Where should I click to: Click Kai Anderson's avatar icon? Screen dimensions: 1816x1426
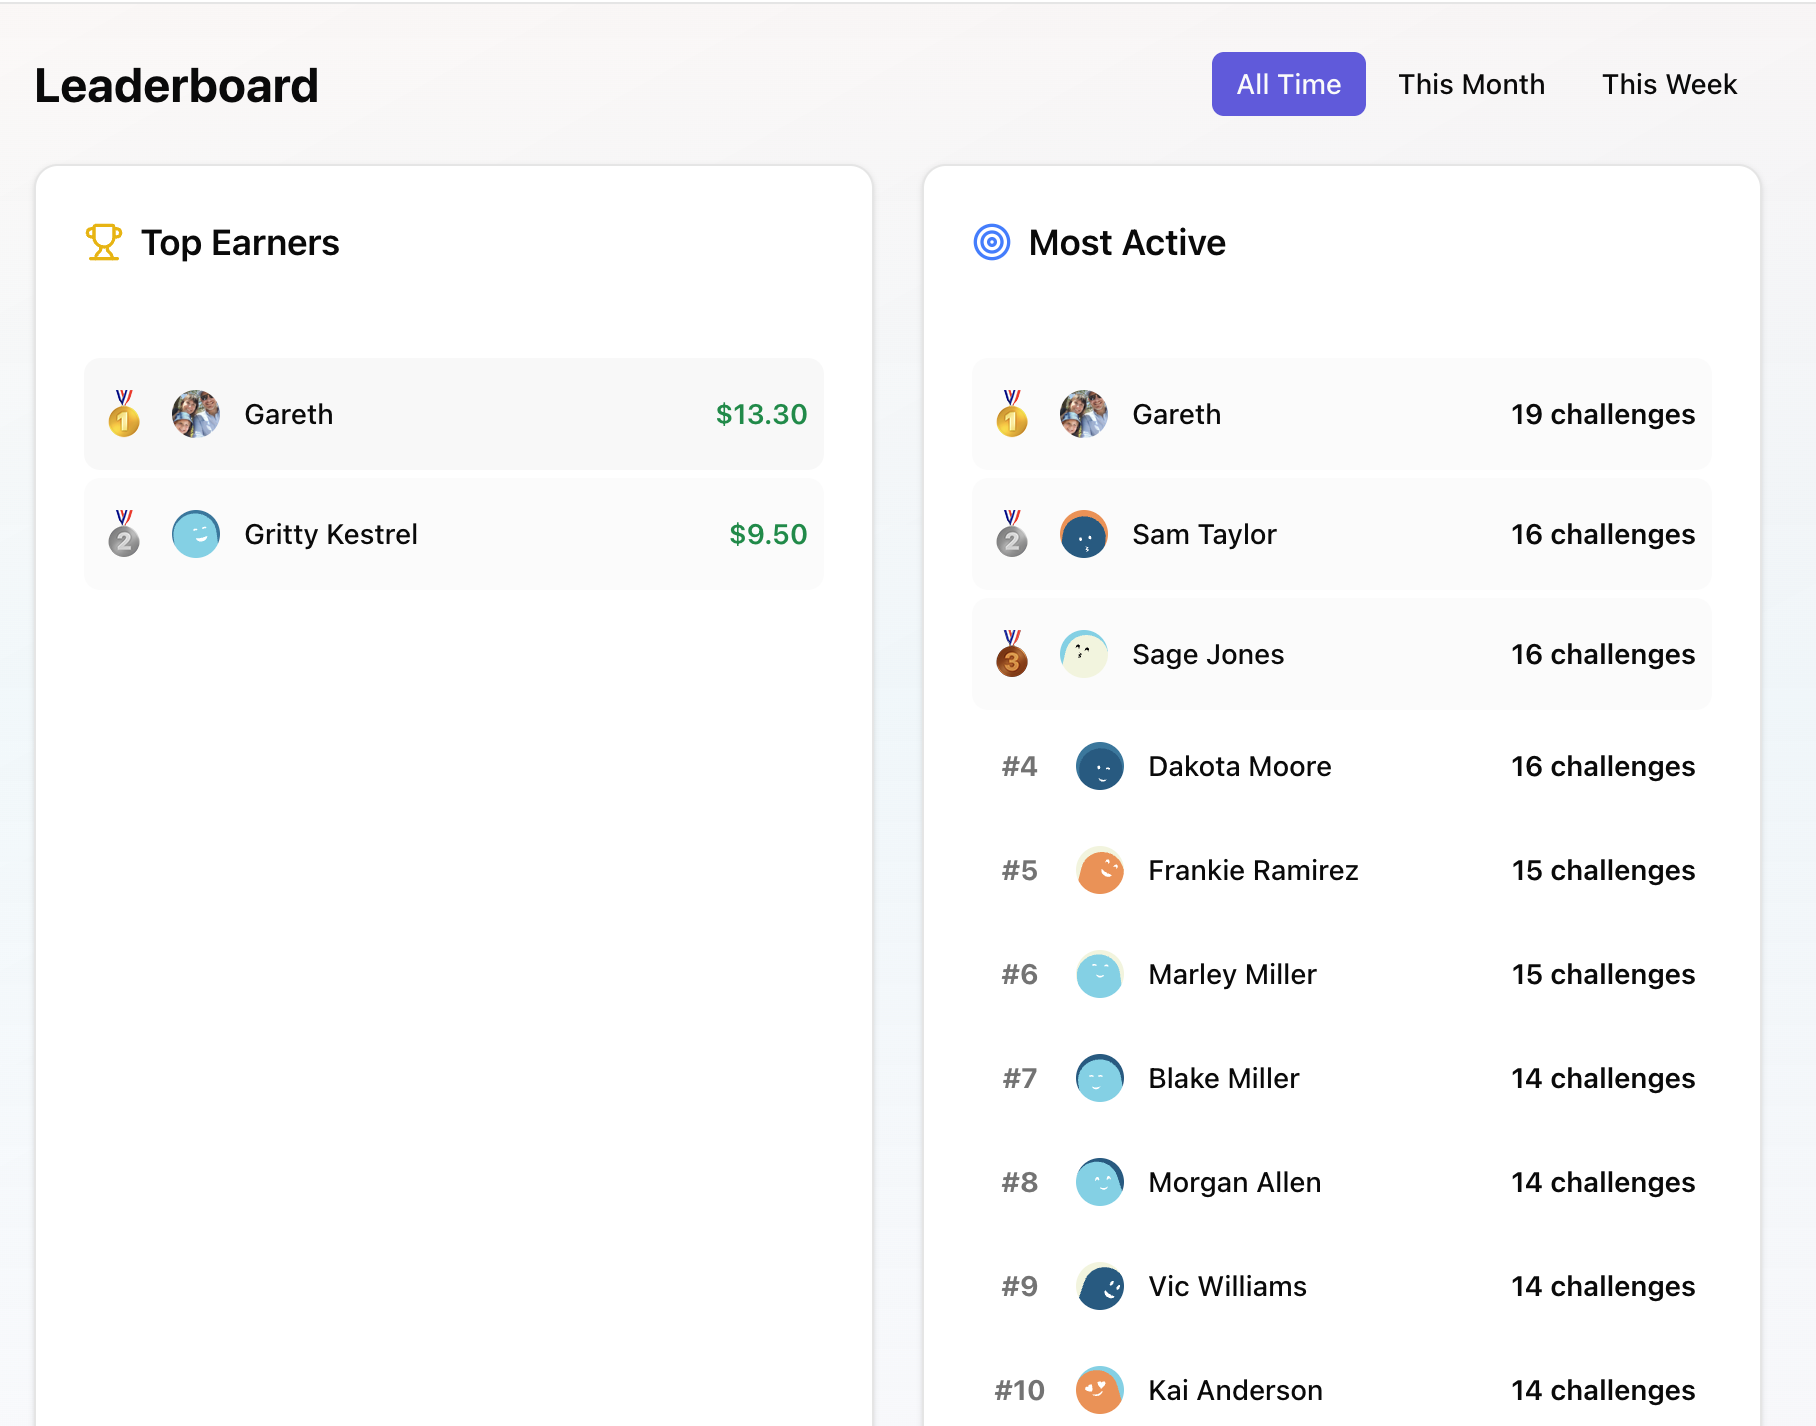click(1100, 1390)
